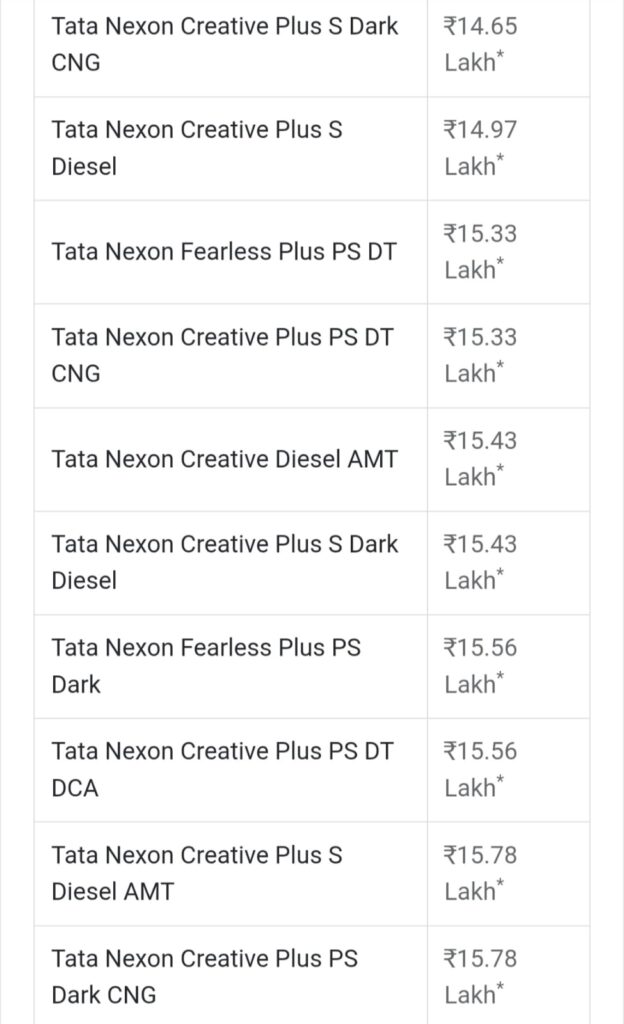Viewport: 624px width, 1024px height.
Task: Tap the ₹14.97 Lakh price
Action: pyautogui.click(x=481, y=148)
